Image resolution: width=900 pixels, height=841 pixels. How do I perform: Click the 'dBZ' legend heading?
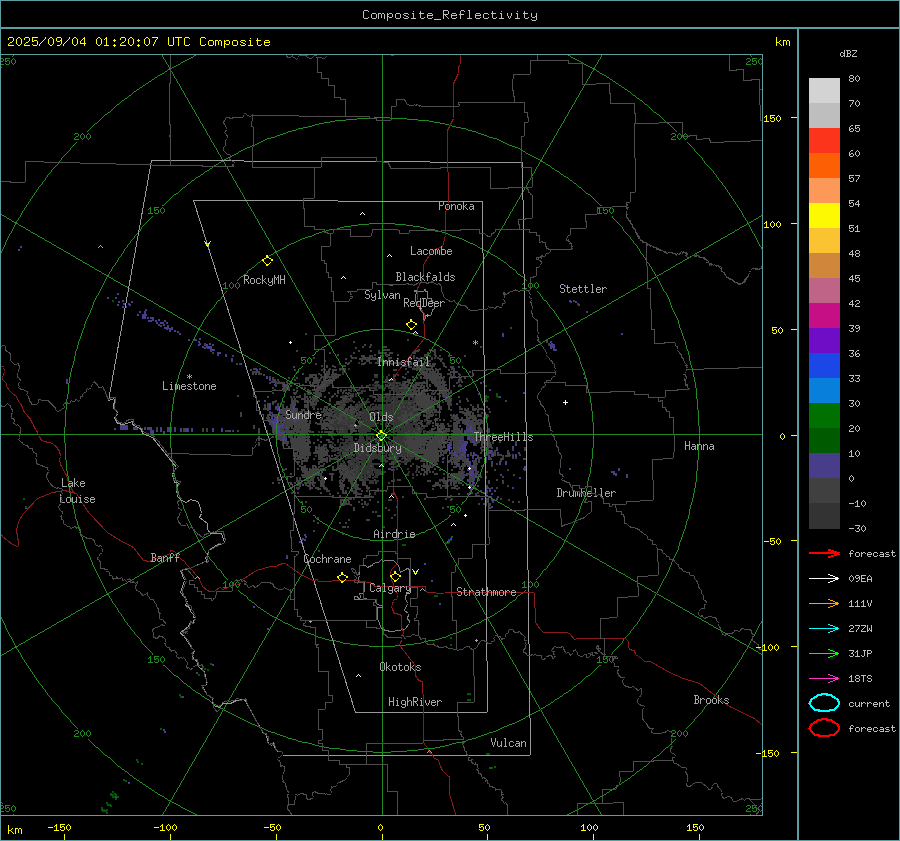coord(848,54)
